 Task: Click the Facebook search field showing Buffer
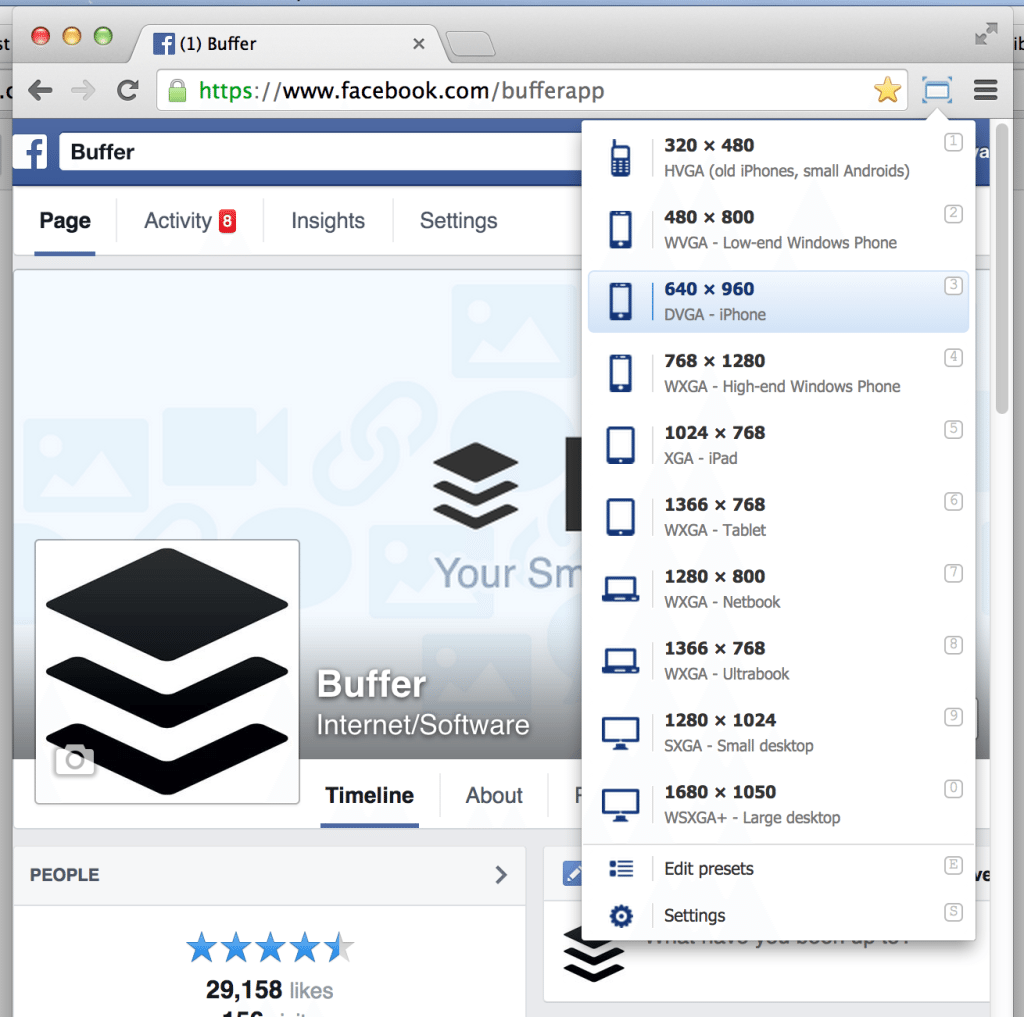click(x=320, y=152)
